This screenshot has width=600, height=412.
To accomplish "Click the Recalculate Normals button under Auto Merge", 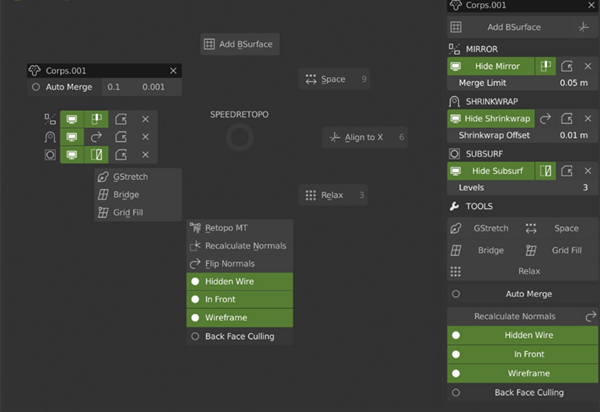I will (x=513, y=316).
